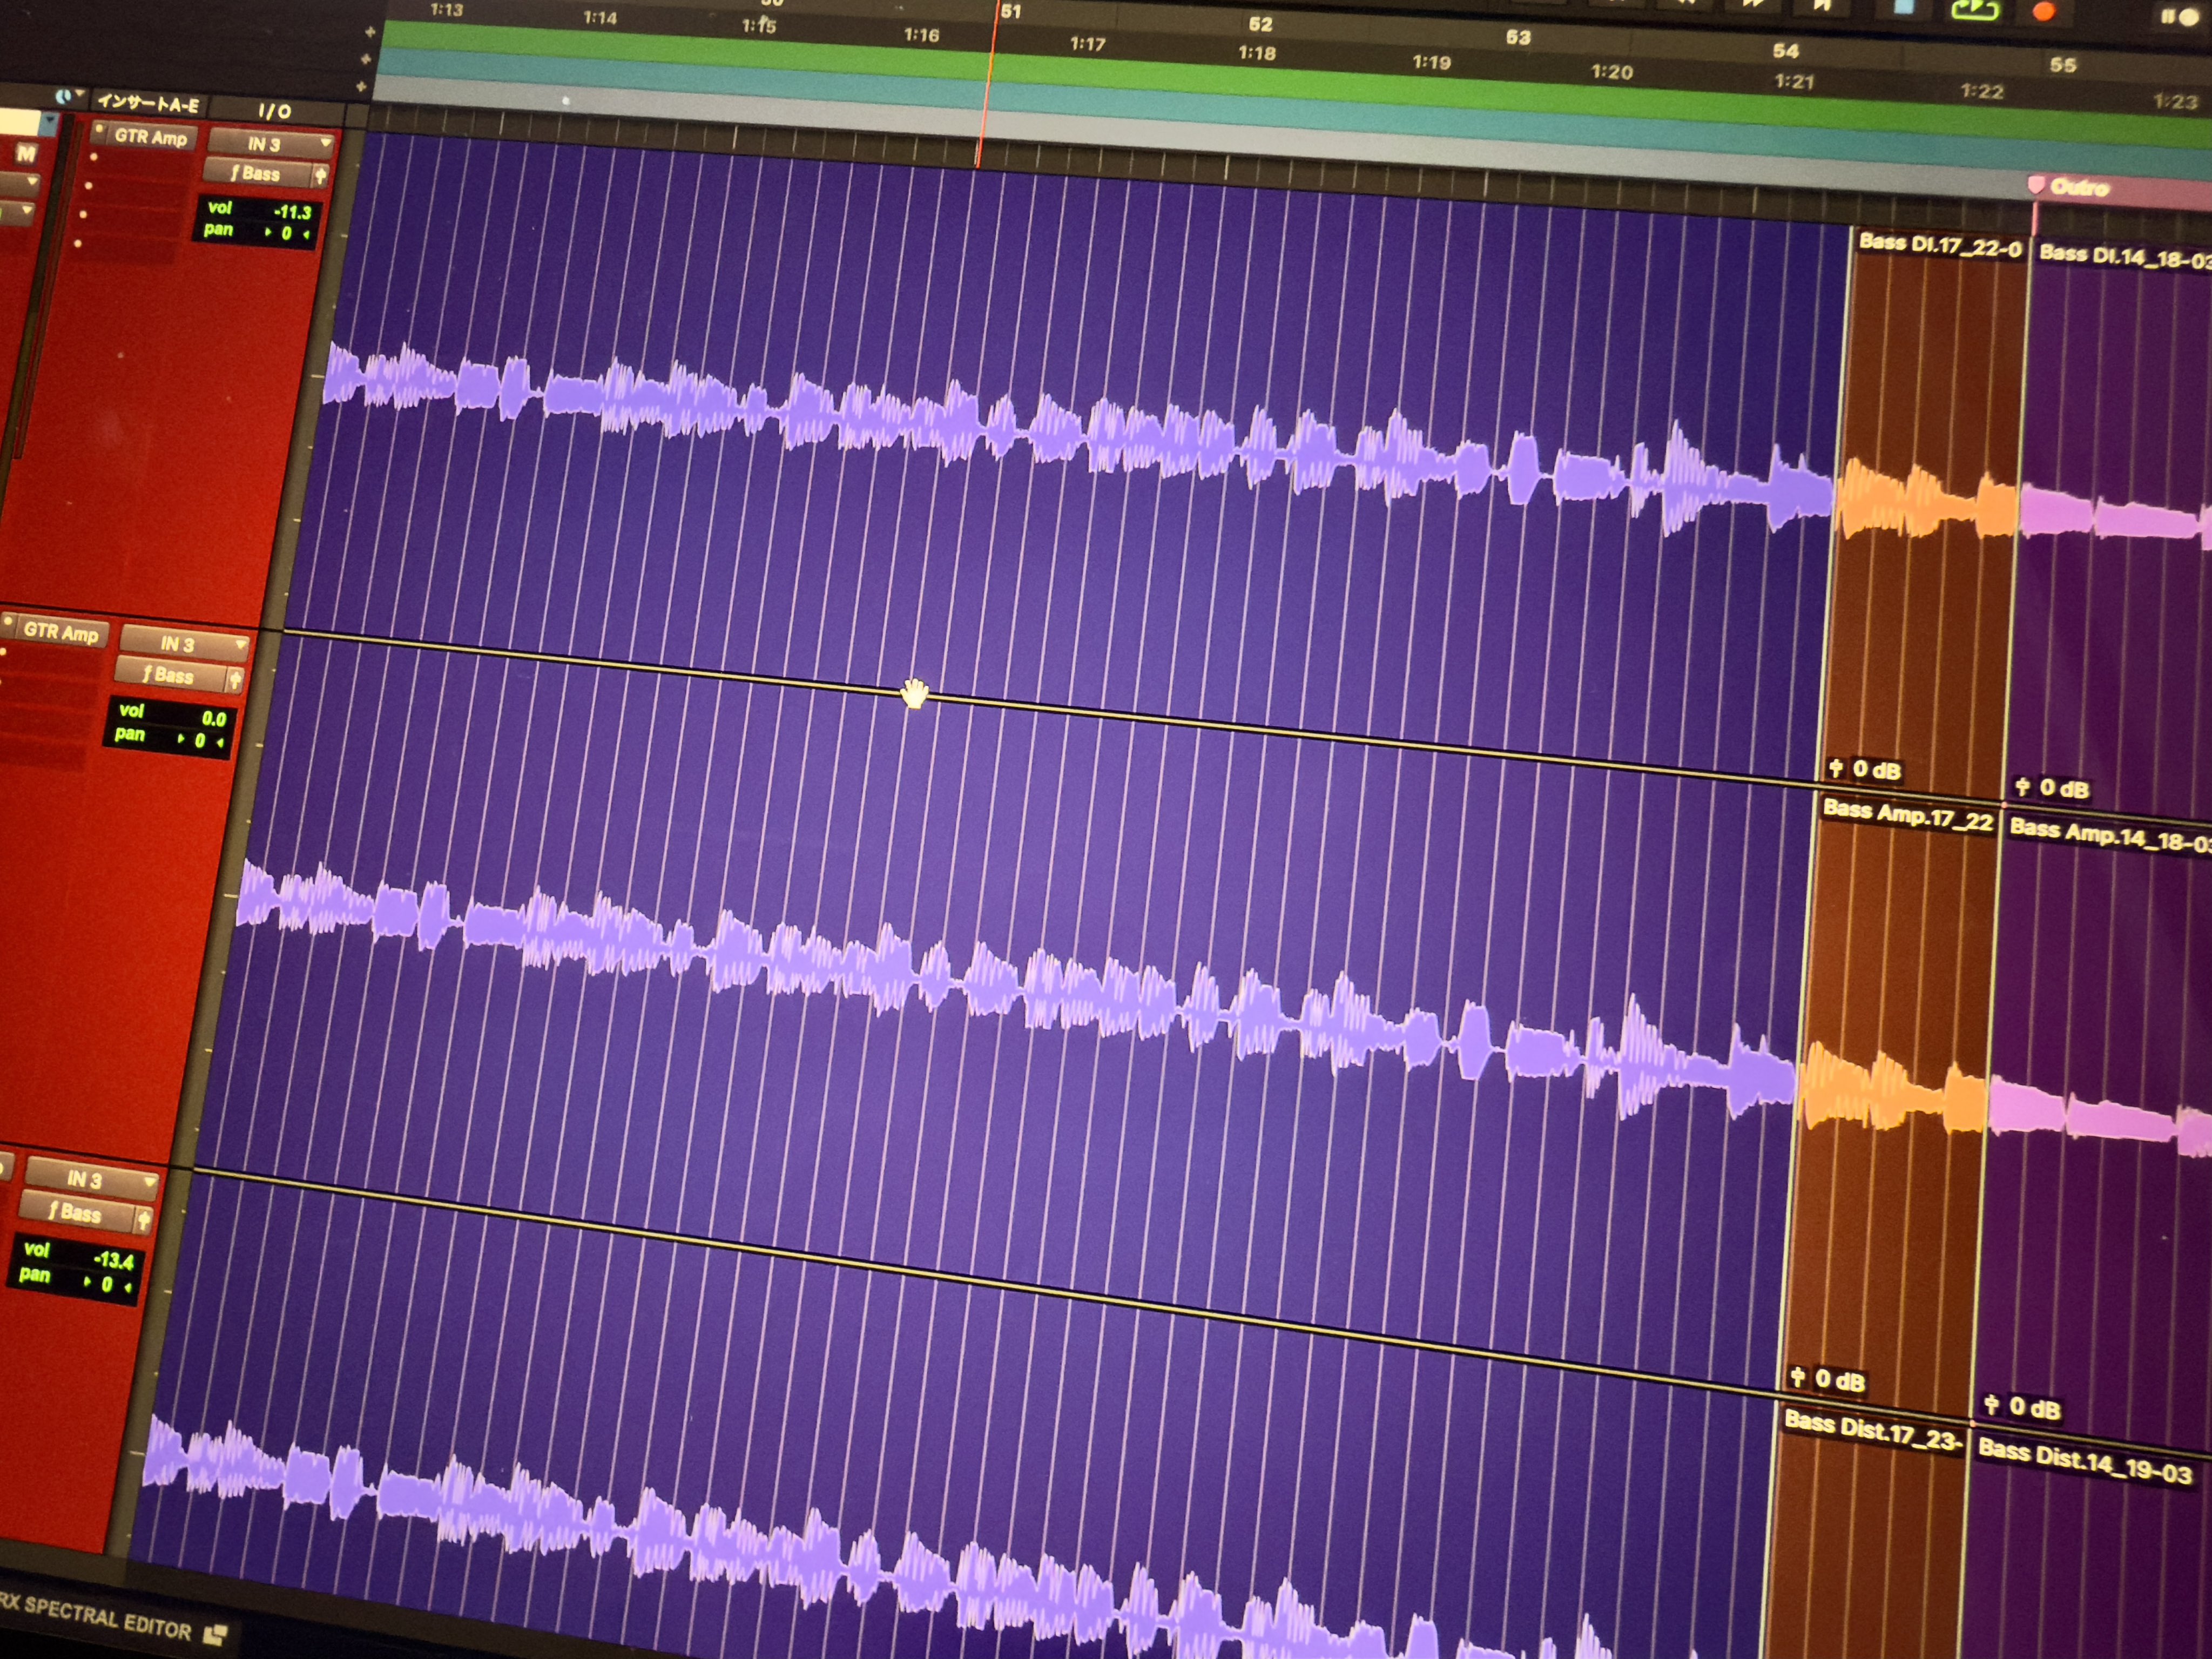Open Bass output selector on second track

coord(171,675)
